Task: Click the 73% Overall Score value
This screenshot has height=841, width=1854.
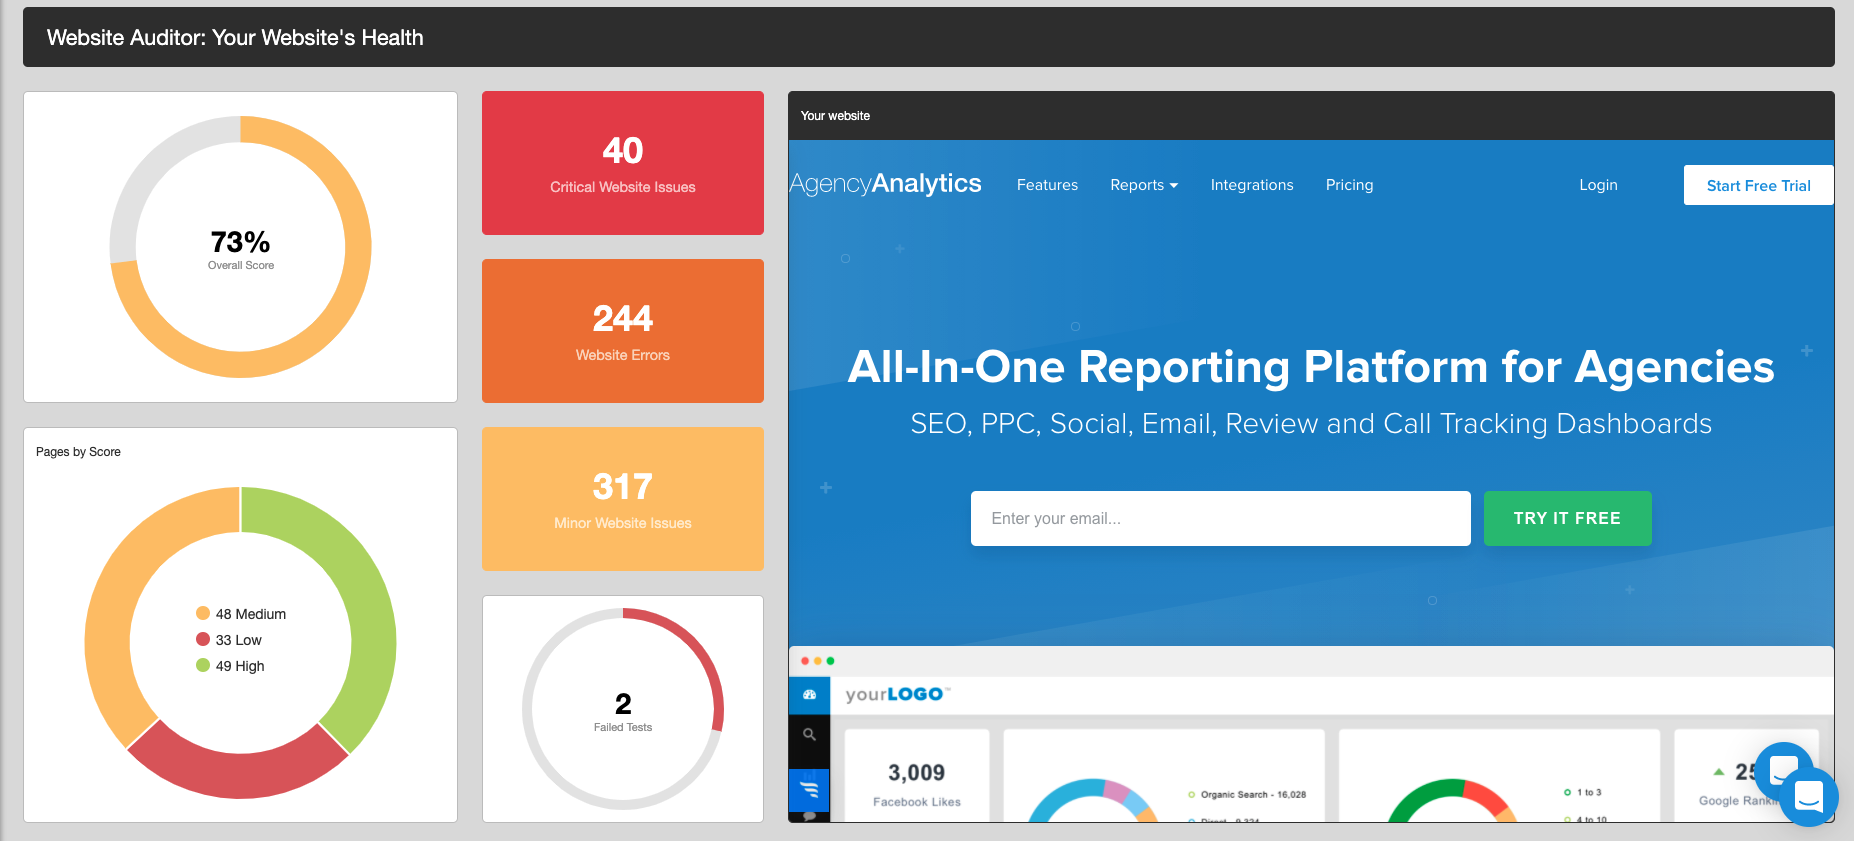Action: [240, 242]
